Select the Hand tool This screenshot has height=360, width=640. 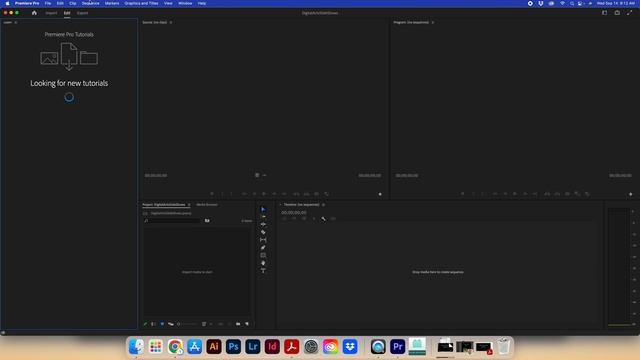[263, 263]
